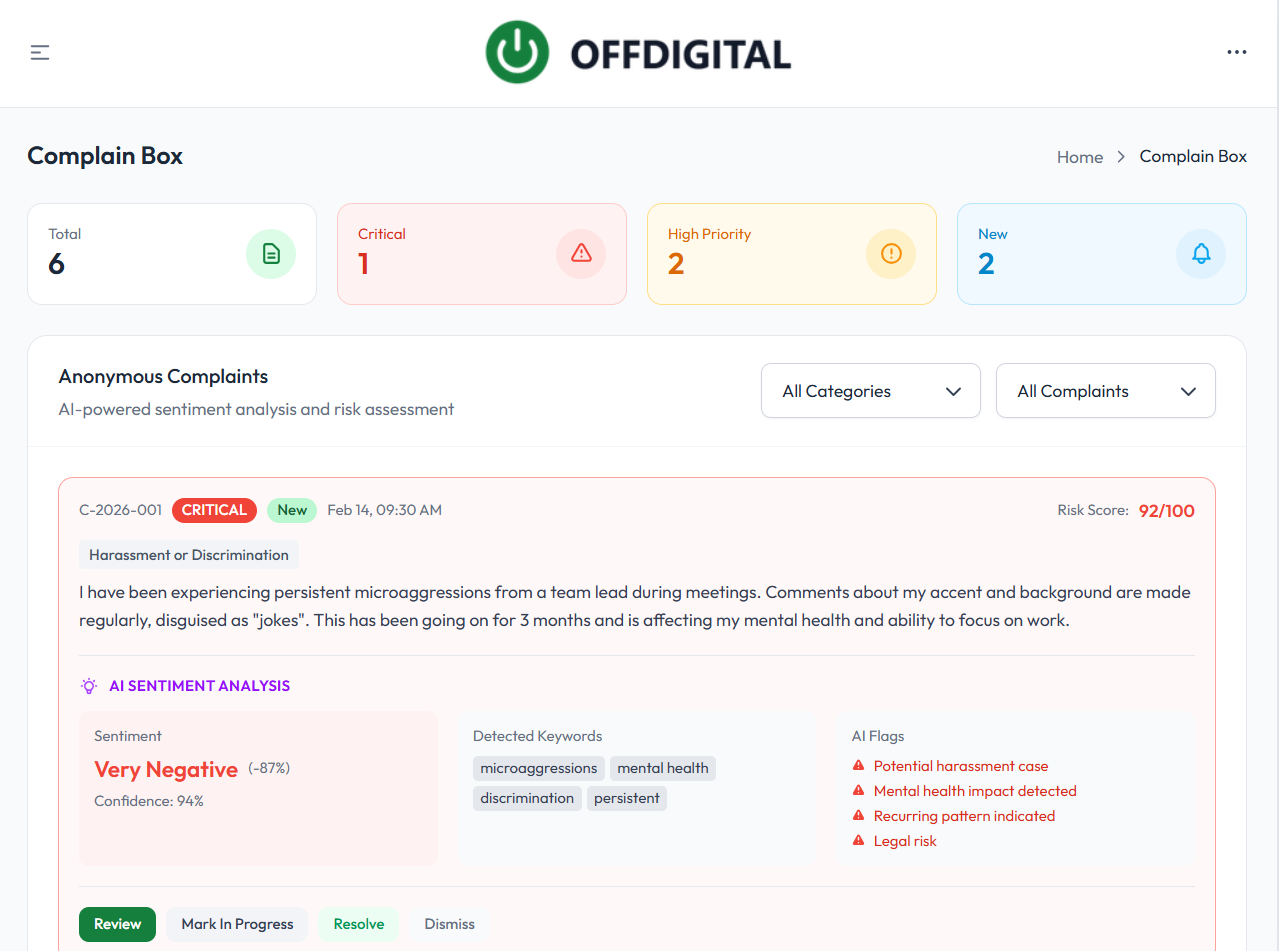
Task: Click the alert icon beside Potential harassment case
Action: point(858,764)
